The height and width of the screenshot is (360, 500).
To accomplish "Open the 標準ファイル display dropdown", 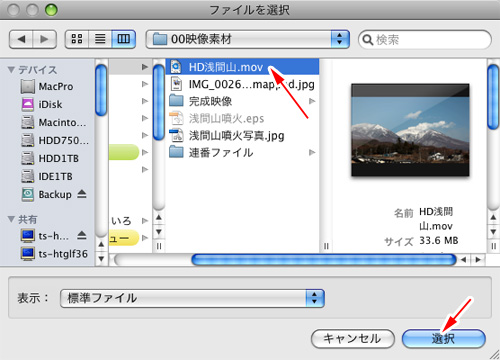I will (192, 298).
